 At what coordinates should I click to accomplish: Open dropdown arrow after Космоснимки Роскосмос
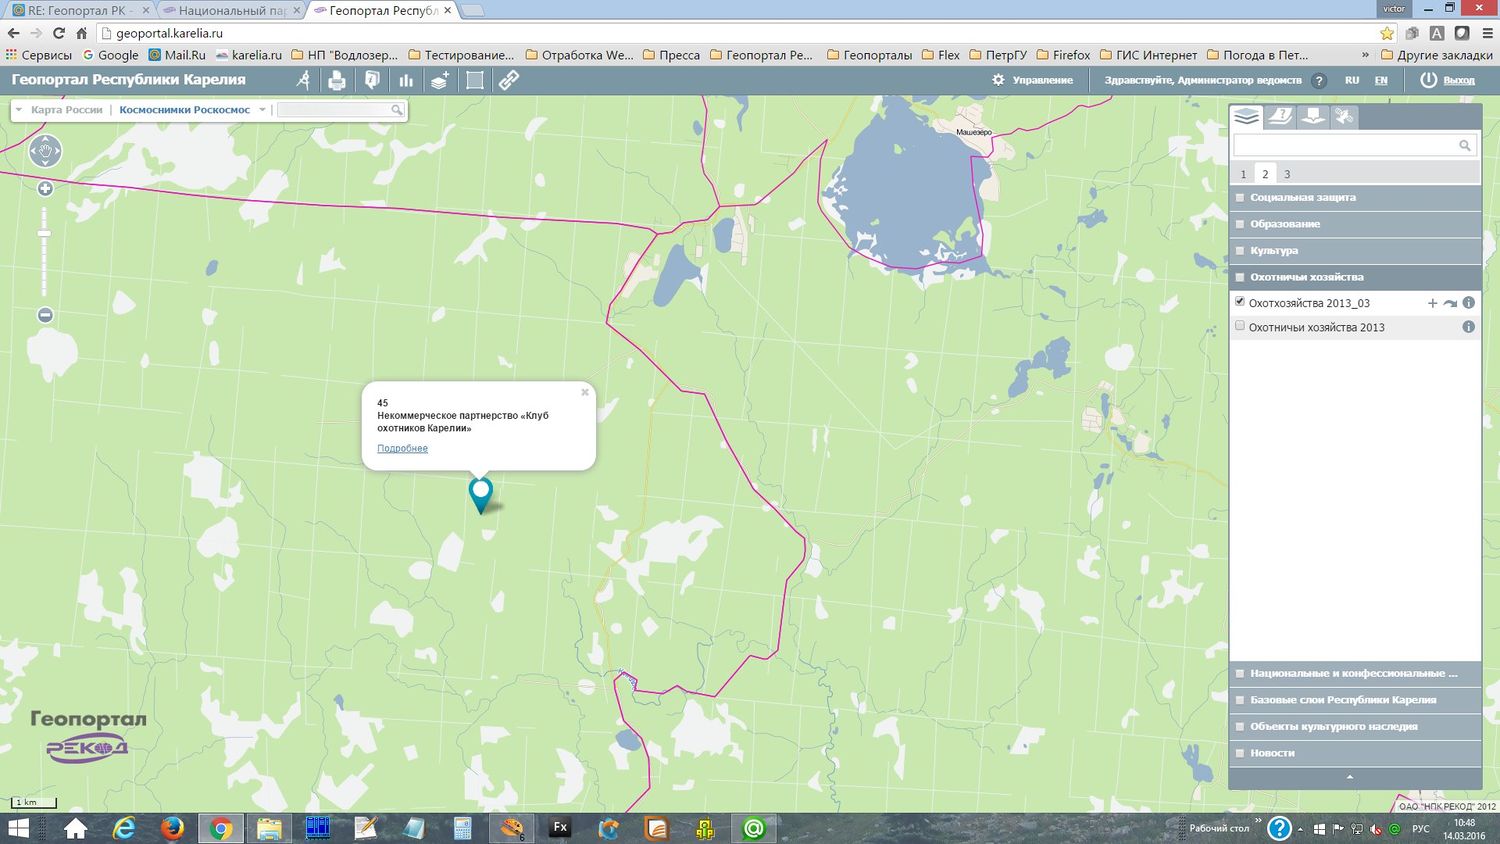click(262, 110)
